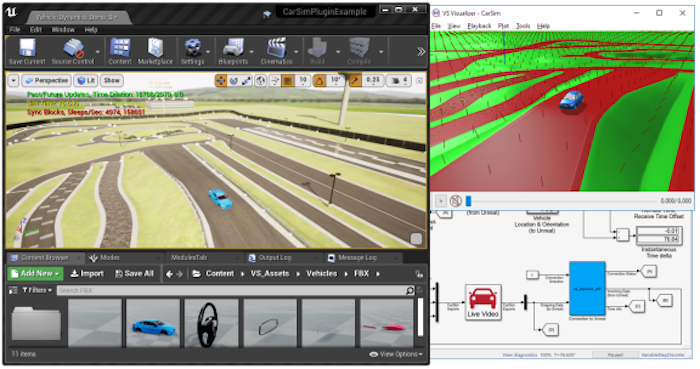Toggle sources panel icon beside Filters

tap(13, 290)
